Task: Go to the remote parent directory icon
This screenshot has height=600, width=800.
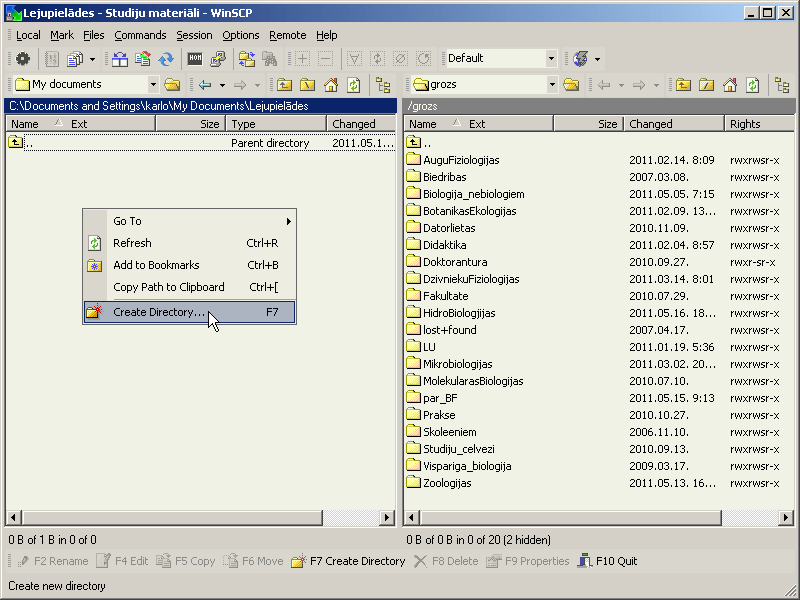Action: click(x=683, y=85)
